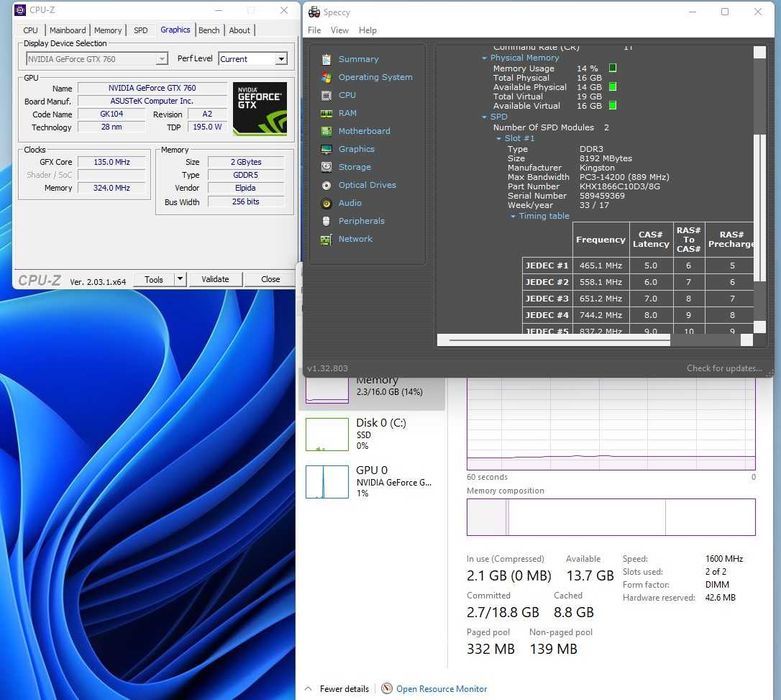Collapse the SPD section in Speccy

pyautogui.click(x=484, y=117)
